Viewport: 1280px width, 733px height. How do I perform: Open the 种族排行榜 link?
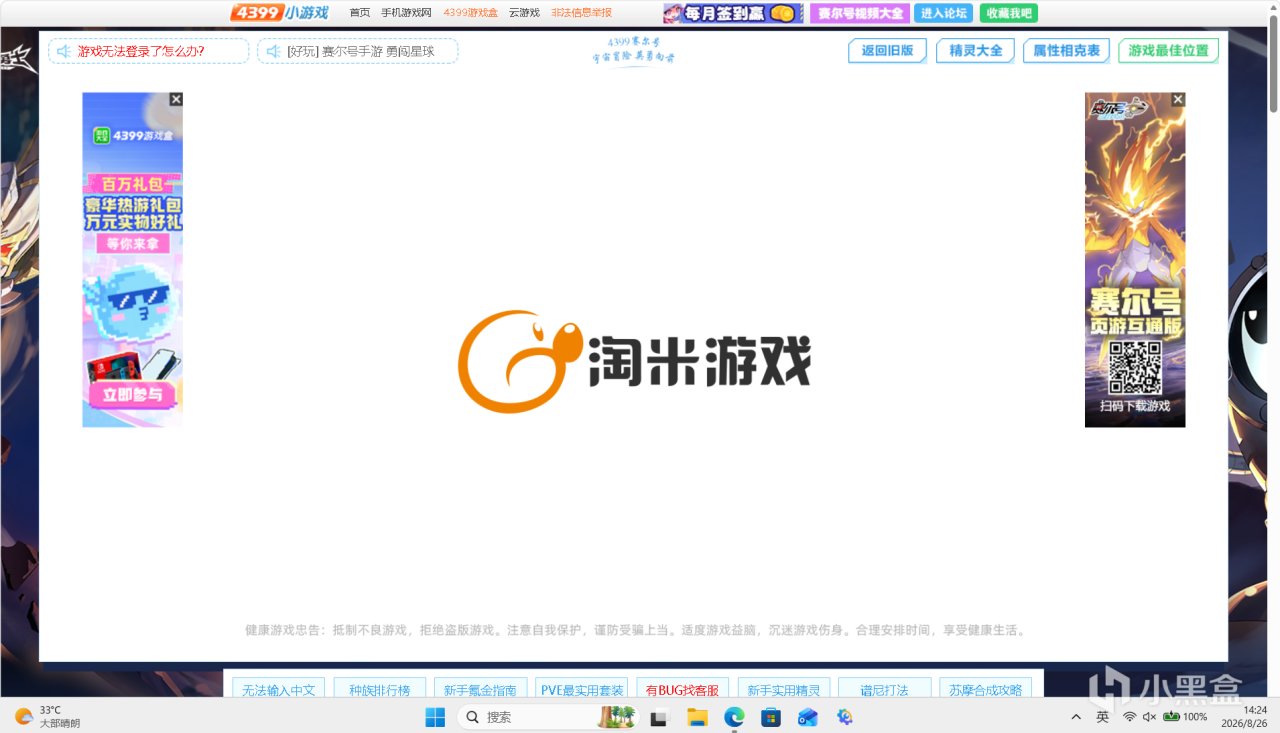(x=380, y=690)
